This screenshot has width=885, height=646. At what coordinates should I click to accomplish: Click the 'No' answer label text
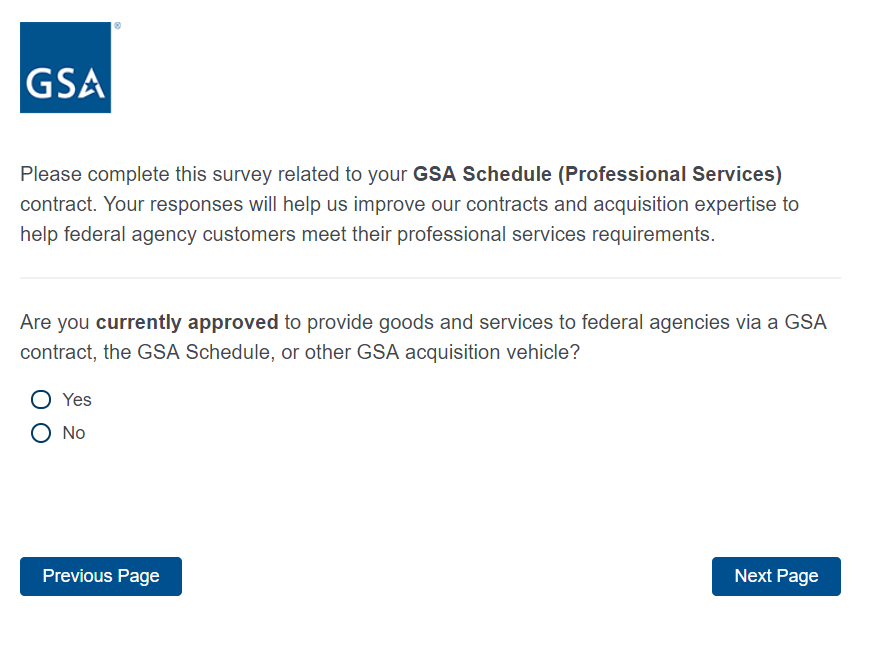tap(74, 433)
